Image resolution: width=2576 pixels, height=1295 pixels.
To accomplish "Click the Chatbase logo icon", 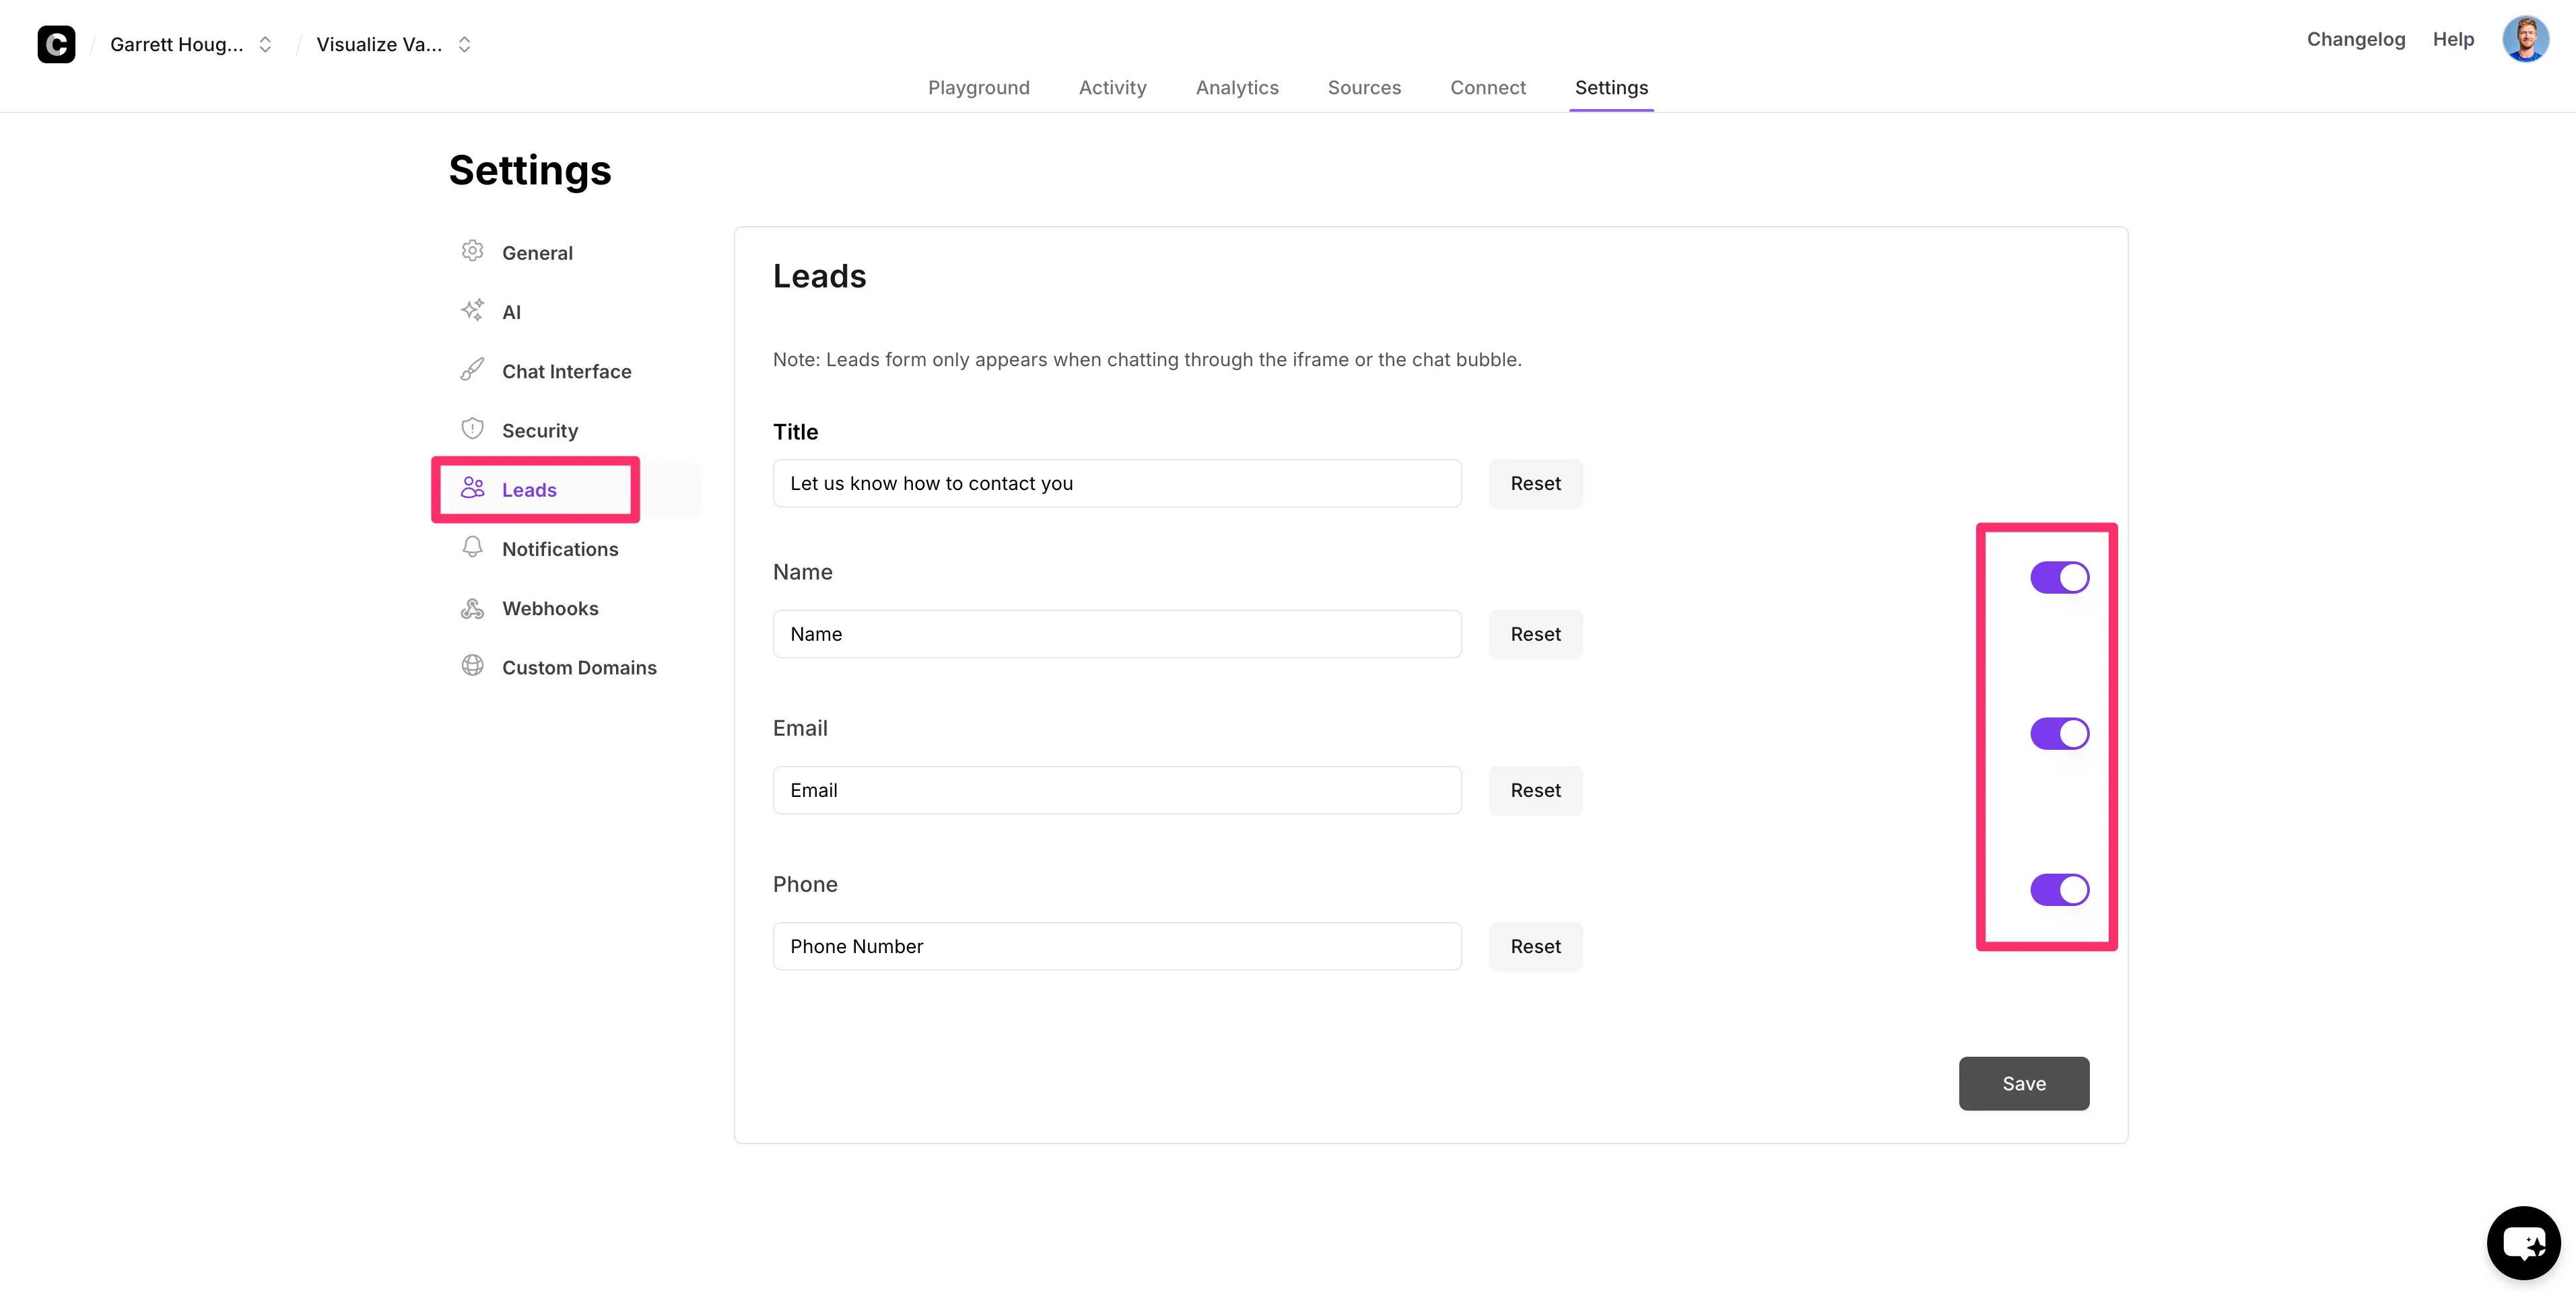I will (x=56, y=44).
